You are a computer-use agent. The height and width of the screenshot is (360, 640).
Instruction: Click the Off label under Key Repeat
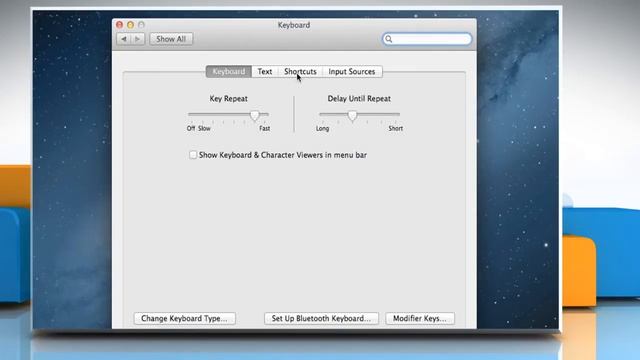click(x=191, y=129)
